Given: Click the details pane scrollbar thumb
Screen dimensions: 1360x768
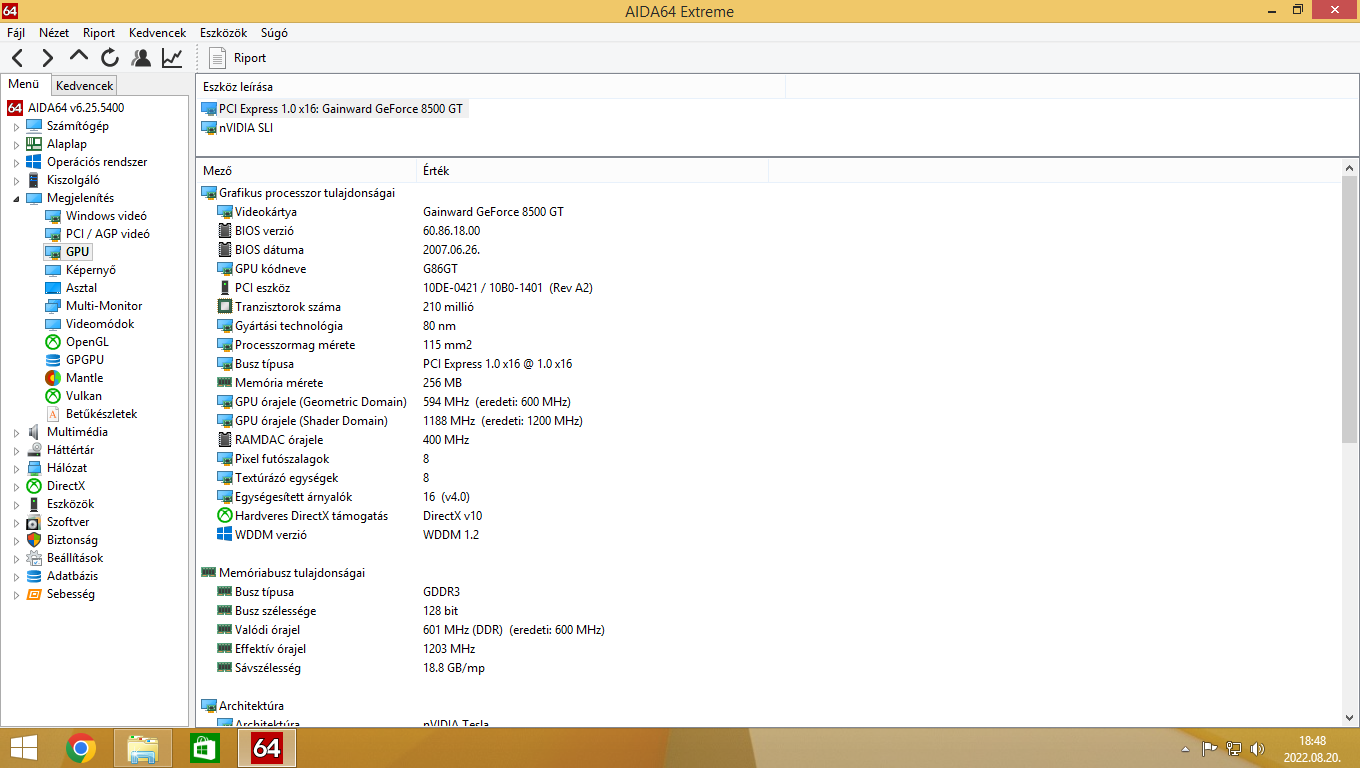Looking at the screenshot, I should click(1350, 310).
